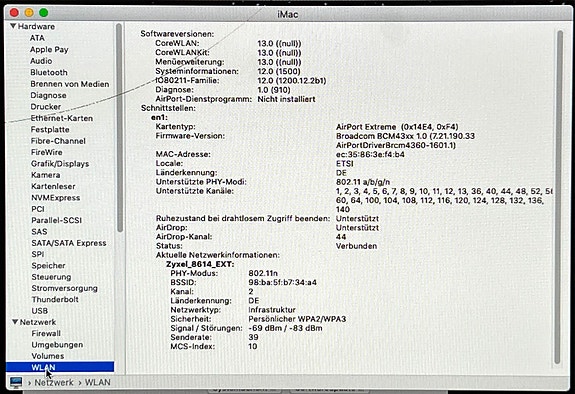The width and height of the screenshot is (575, 394).
Task: Select NVMExpress in the sidebar
Action: tap(55, 198)
